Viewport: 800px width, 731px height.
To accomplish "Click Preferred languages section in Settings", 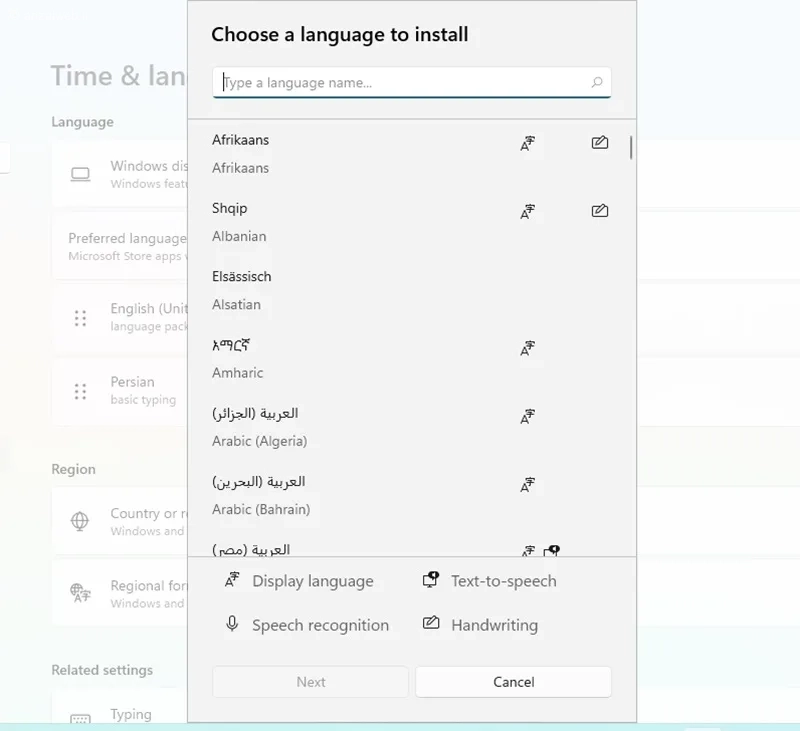I will click(x=120, y=247).
